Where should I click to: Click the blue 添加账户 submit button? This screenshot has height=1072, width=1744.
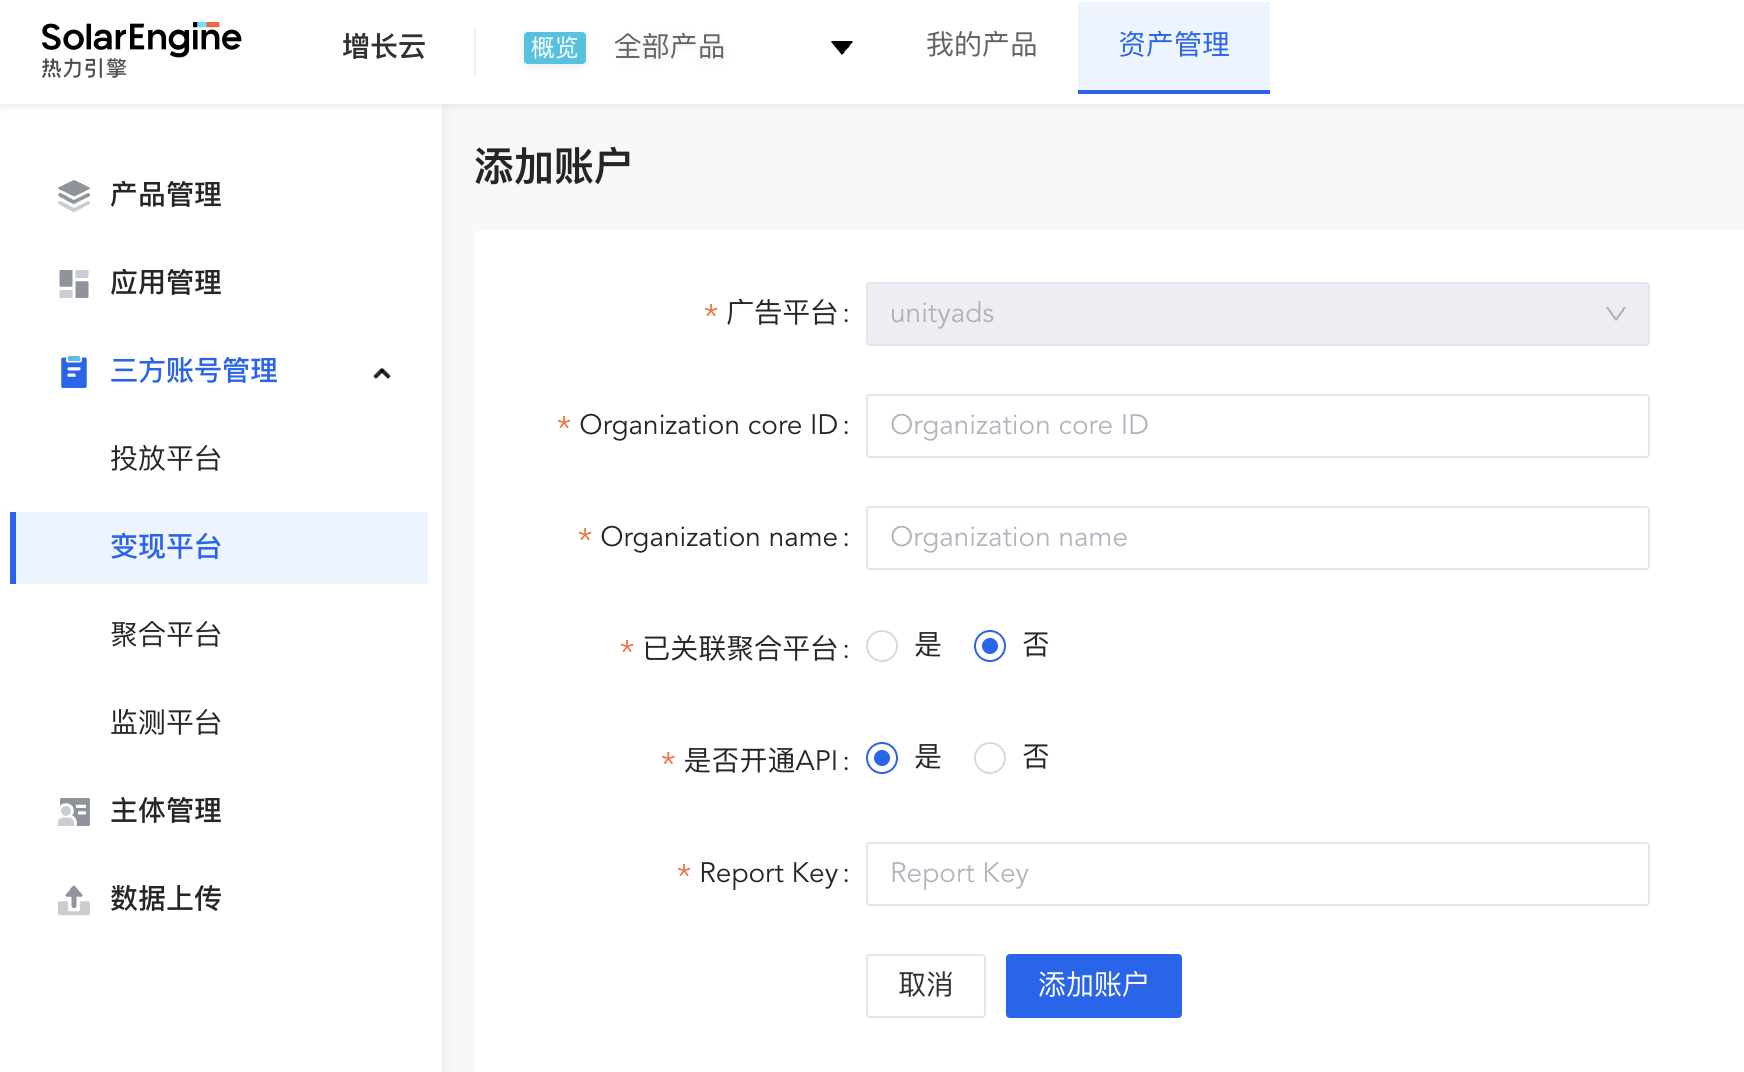point(1093,985)
